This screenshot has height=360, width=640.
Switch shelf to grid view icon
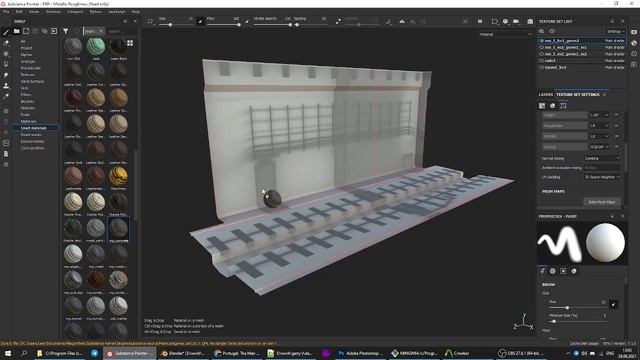click(130, 43)
